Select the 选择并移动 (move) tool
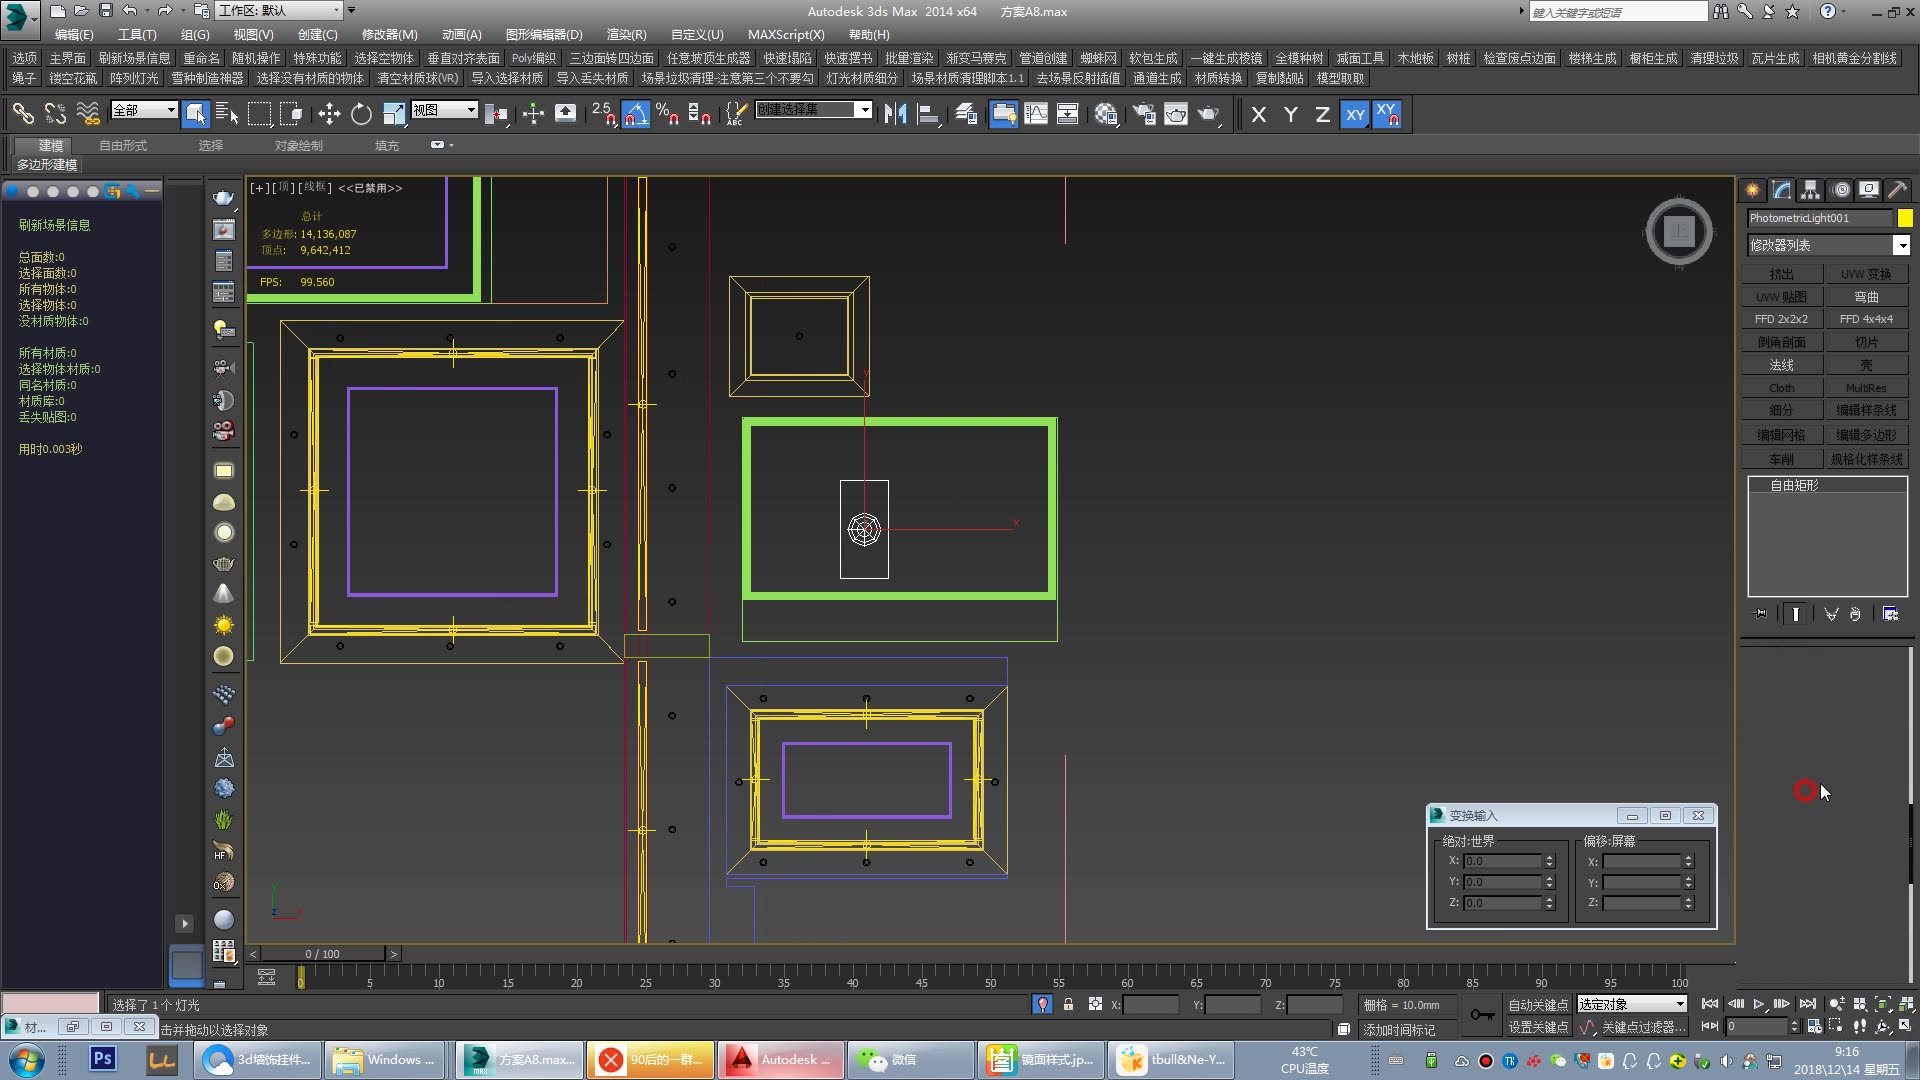This screenshot has height=1080, width=1920. (x=330, y=114)
